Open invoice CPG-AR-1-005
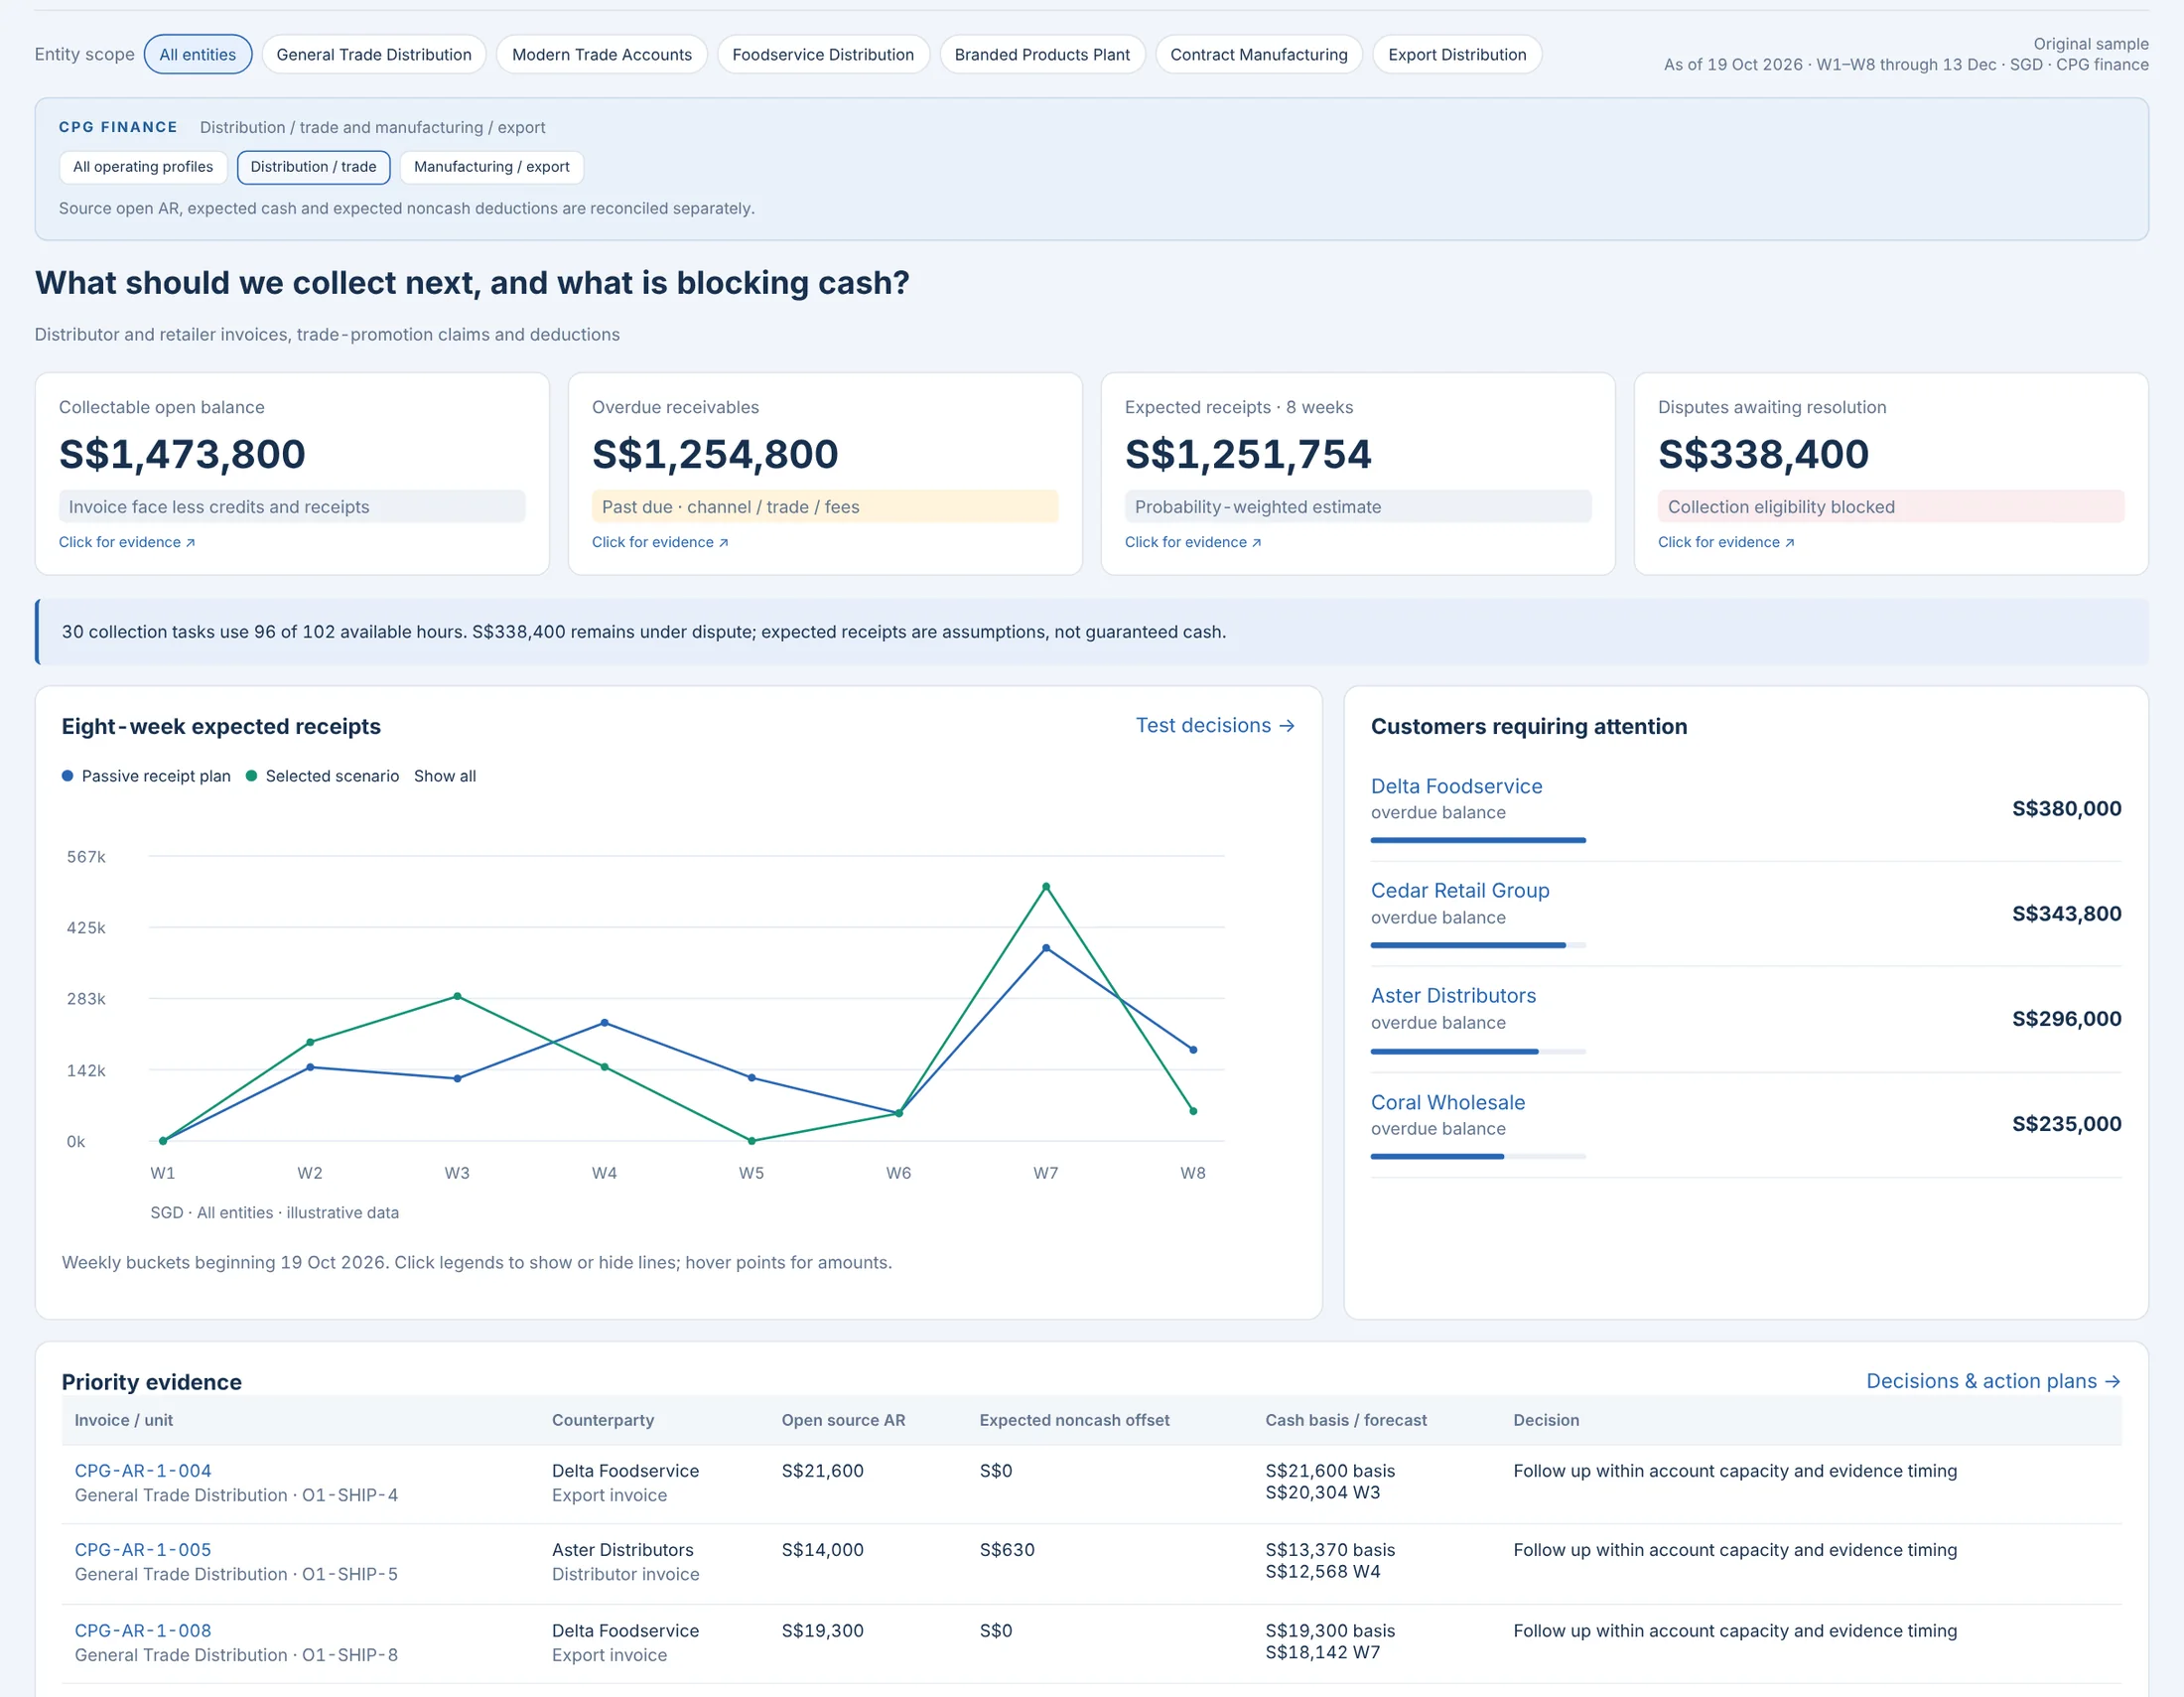Image resolution: width=2184 pixels, height=1697 pixels. tap(143, 1550)
